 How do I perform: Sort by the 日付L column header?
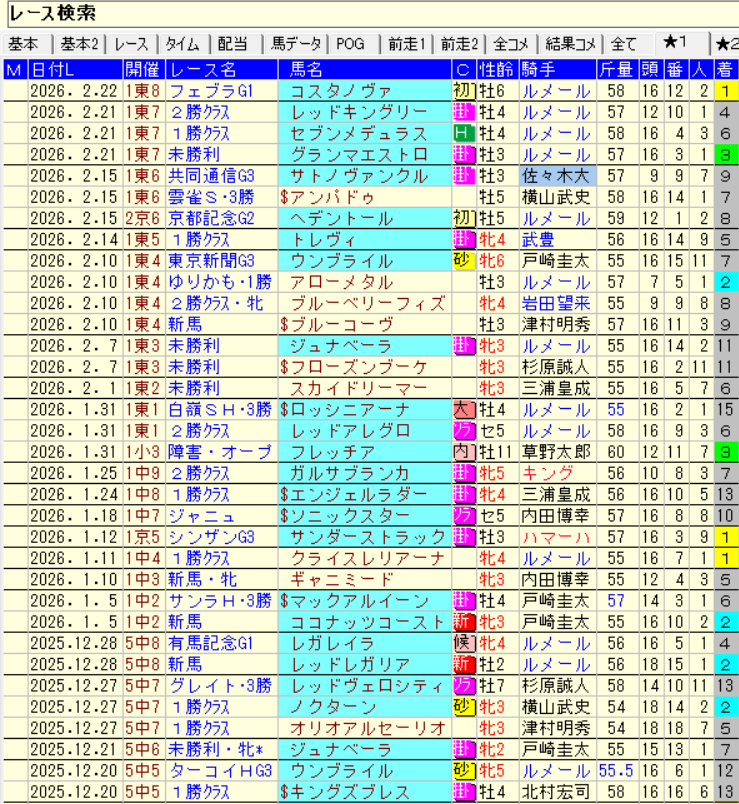tap(75, 70)
